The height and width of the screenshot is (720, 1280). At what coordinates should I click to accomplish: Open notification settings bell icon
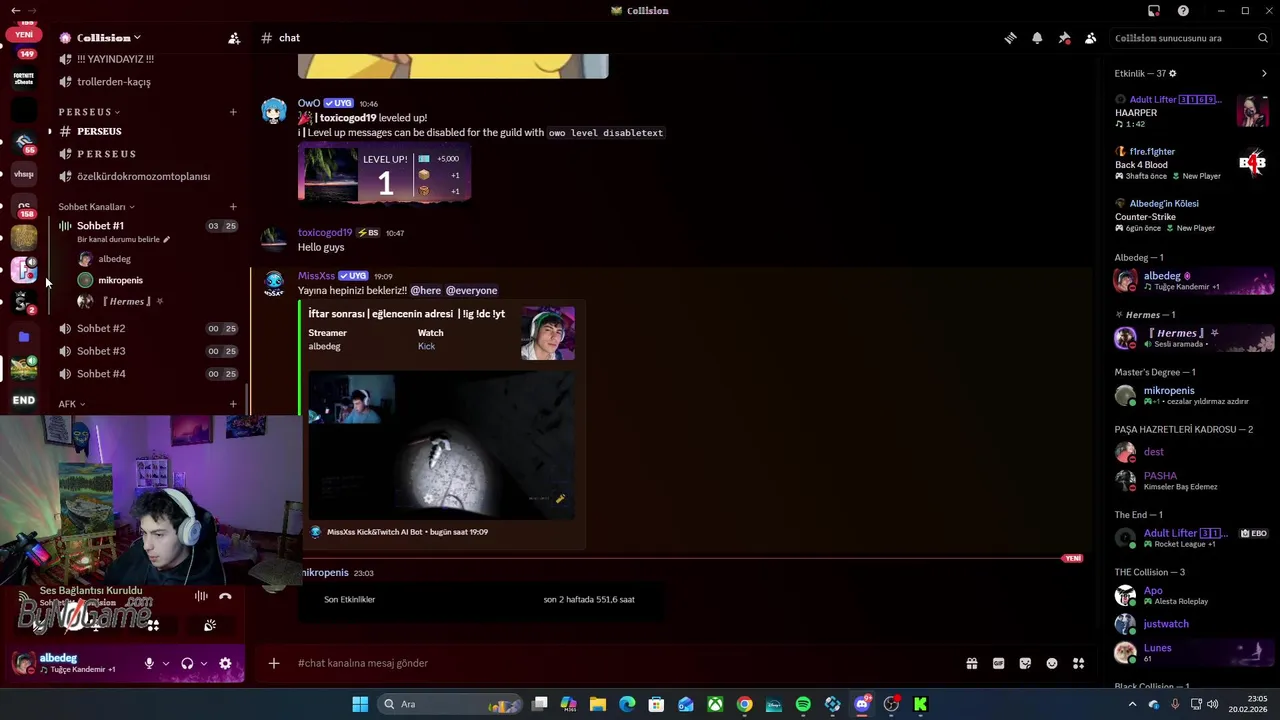pos(1037,38)
